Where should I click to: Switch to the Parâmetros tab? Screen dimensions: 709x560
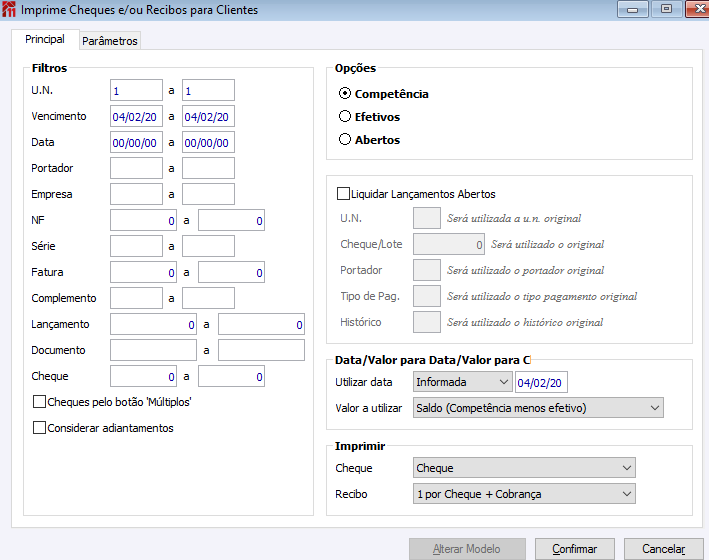click(110, 41)
